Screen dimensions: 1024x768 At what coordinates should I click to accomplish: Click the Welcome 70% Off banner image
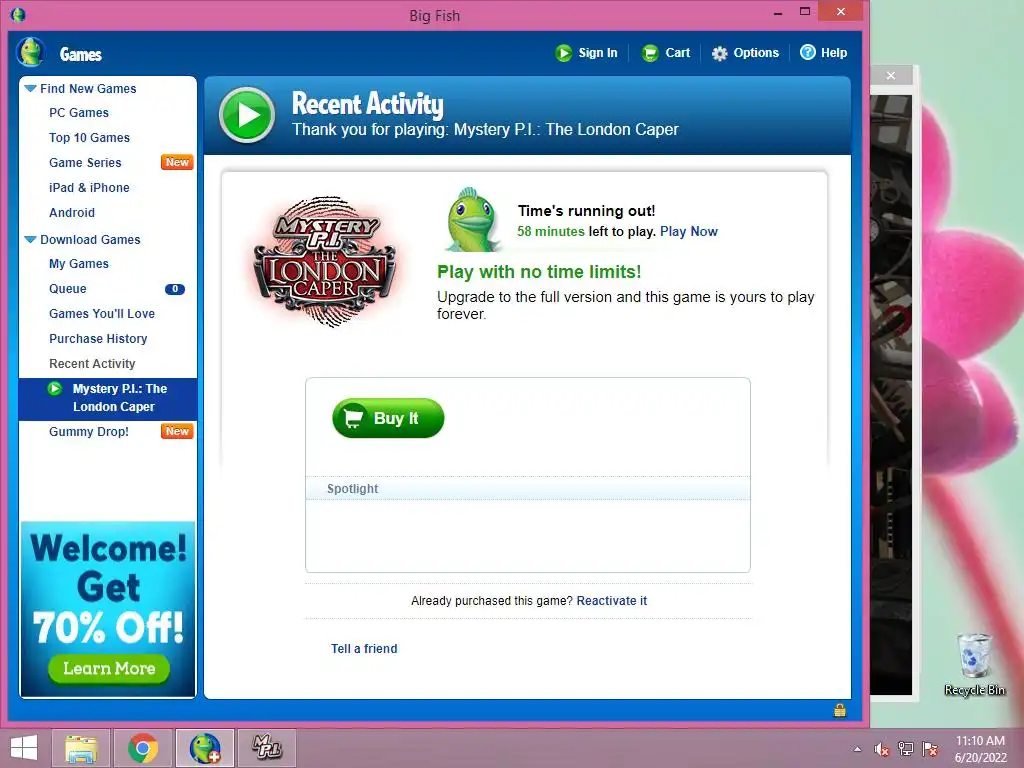[108, 609]
